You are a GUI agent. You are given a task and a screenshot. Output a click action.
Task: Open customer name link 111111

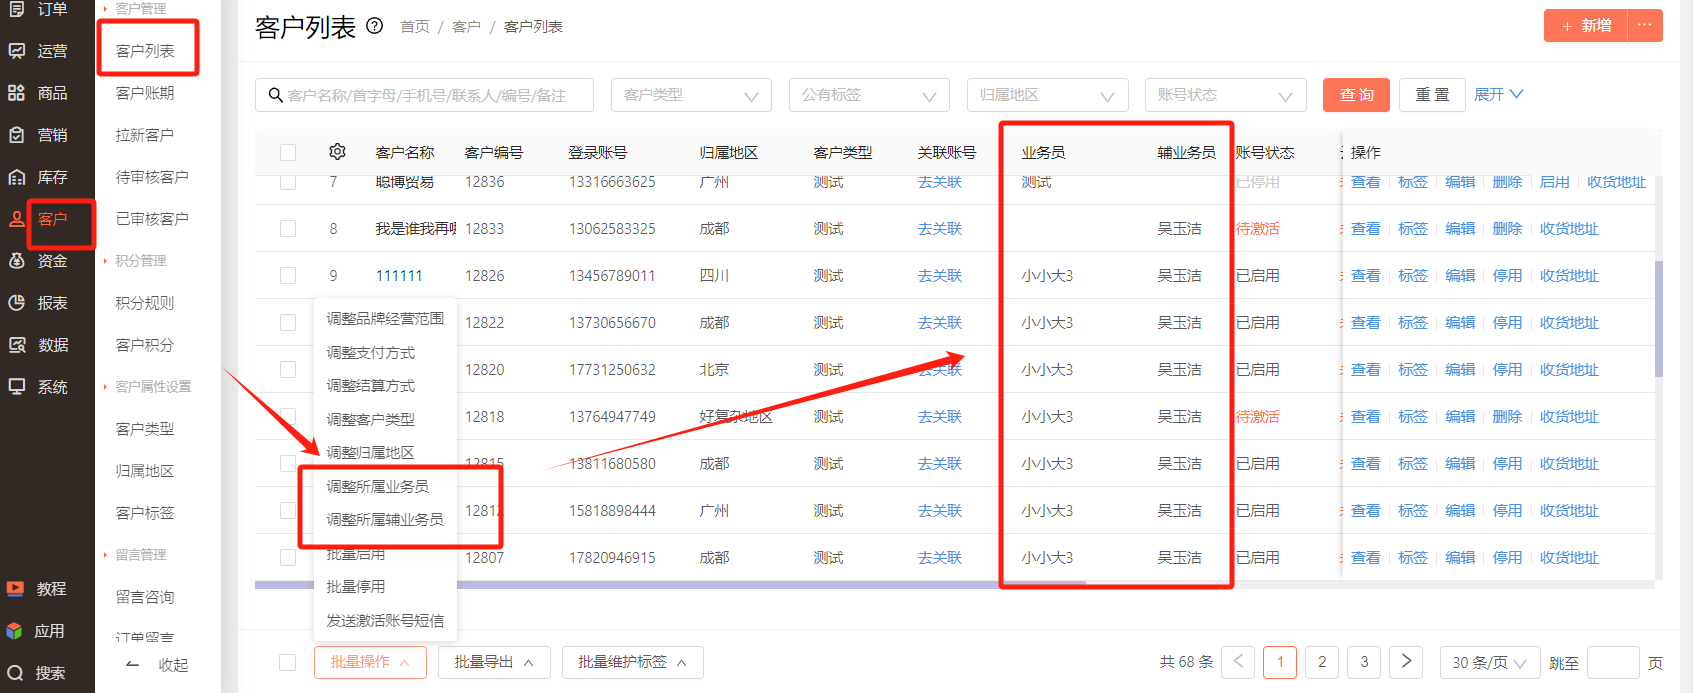coord(399,276)
